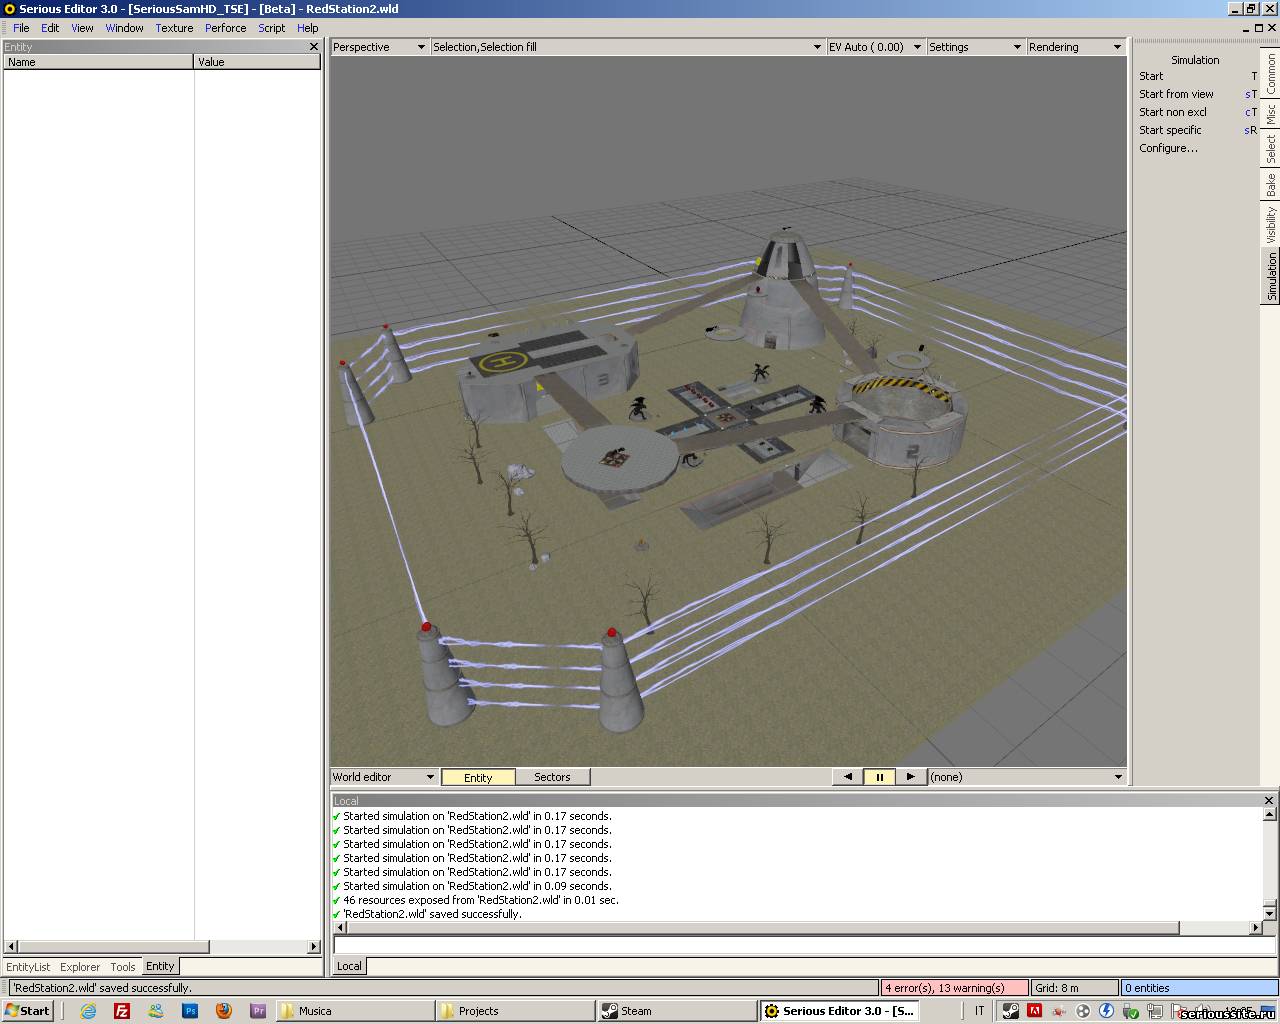Open the Rendering dropdown
This screenshot has height=1024, width=1280.
pos(1076,47)
